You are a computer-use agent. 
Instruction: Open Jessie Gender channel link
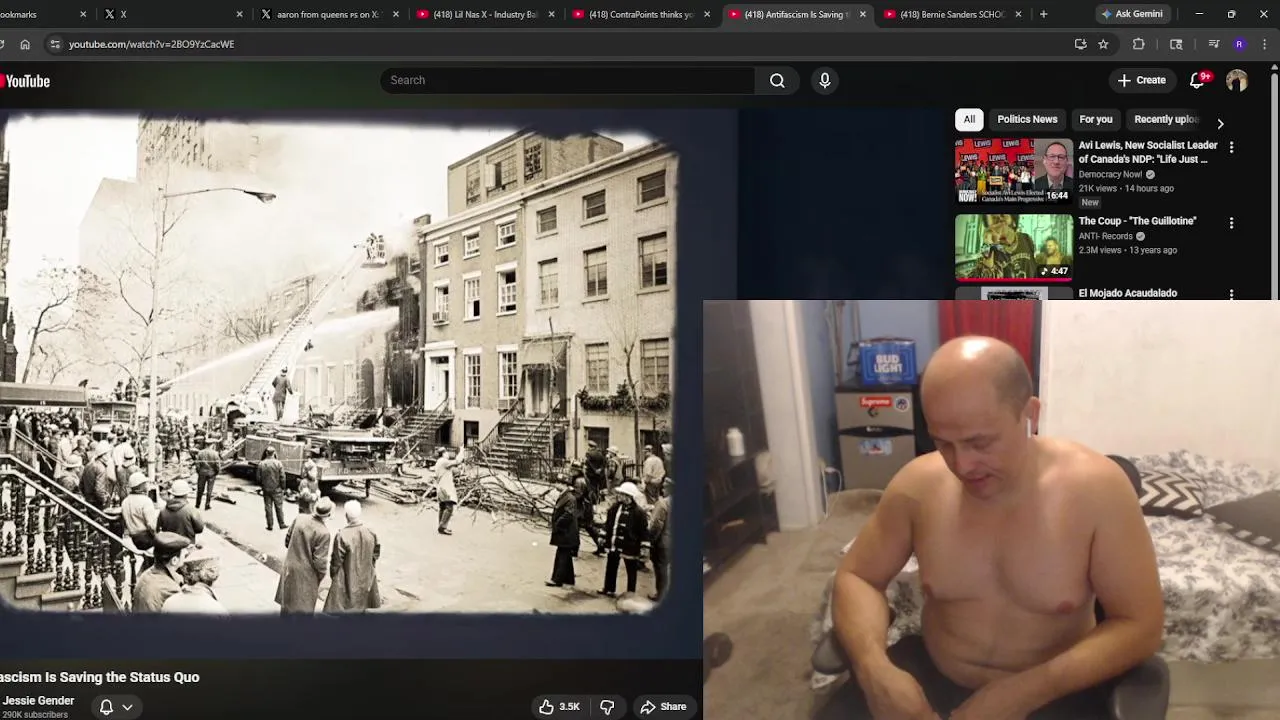pyautogui.click(x=38, y=701)
